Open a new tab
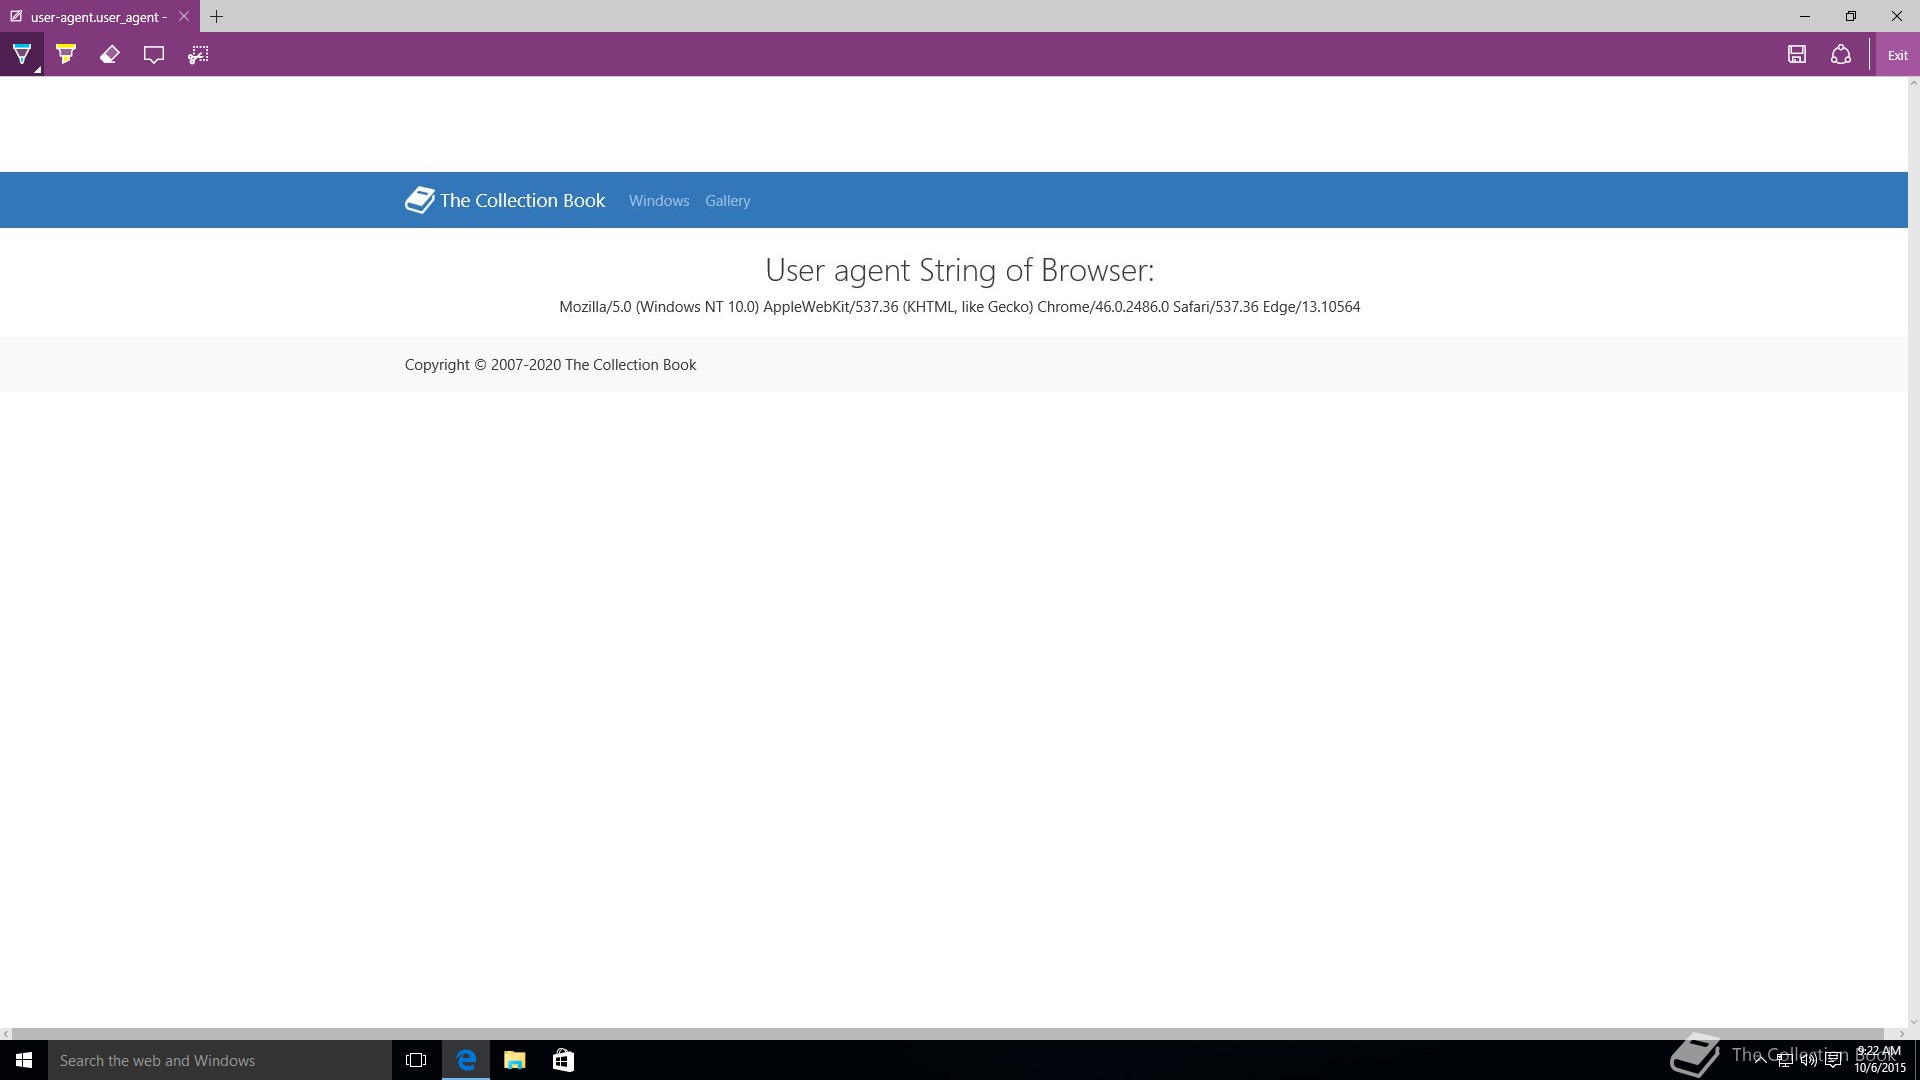 click(x=216, y=16)
